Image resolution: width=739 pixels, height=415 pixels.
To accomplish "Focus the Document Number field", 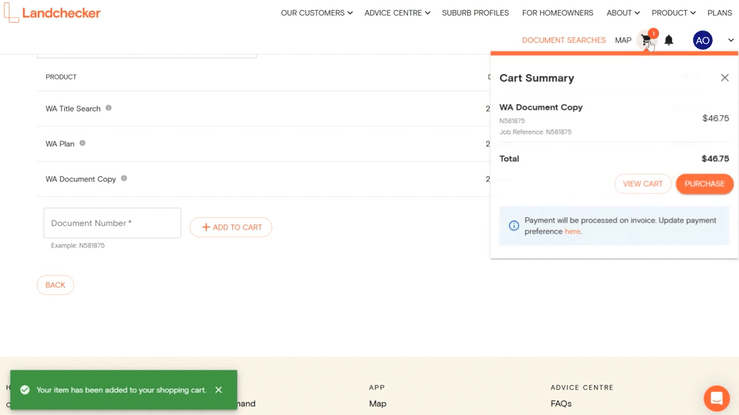I will tap(112, 223).
